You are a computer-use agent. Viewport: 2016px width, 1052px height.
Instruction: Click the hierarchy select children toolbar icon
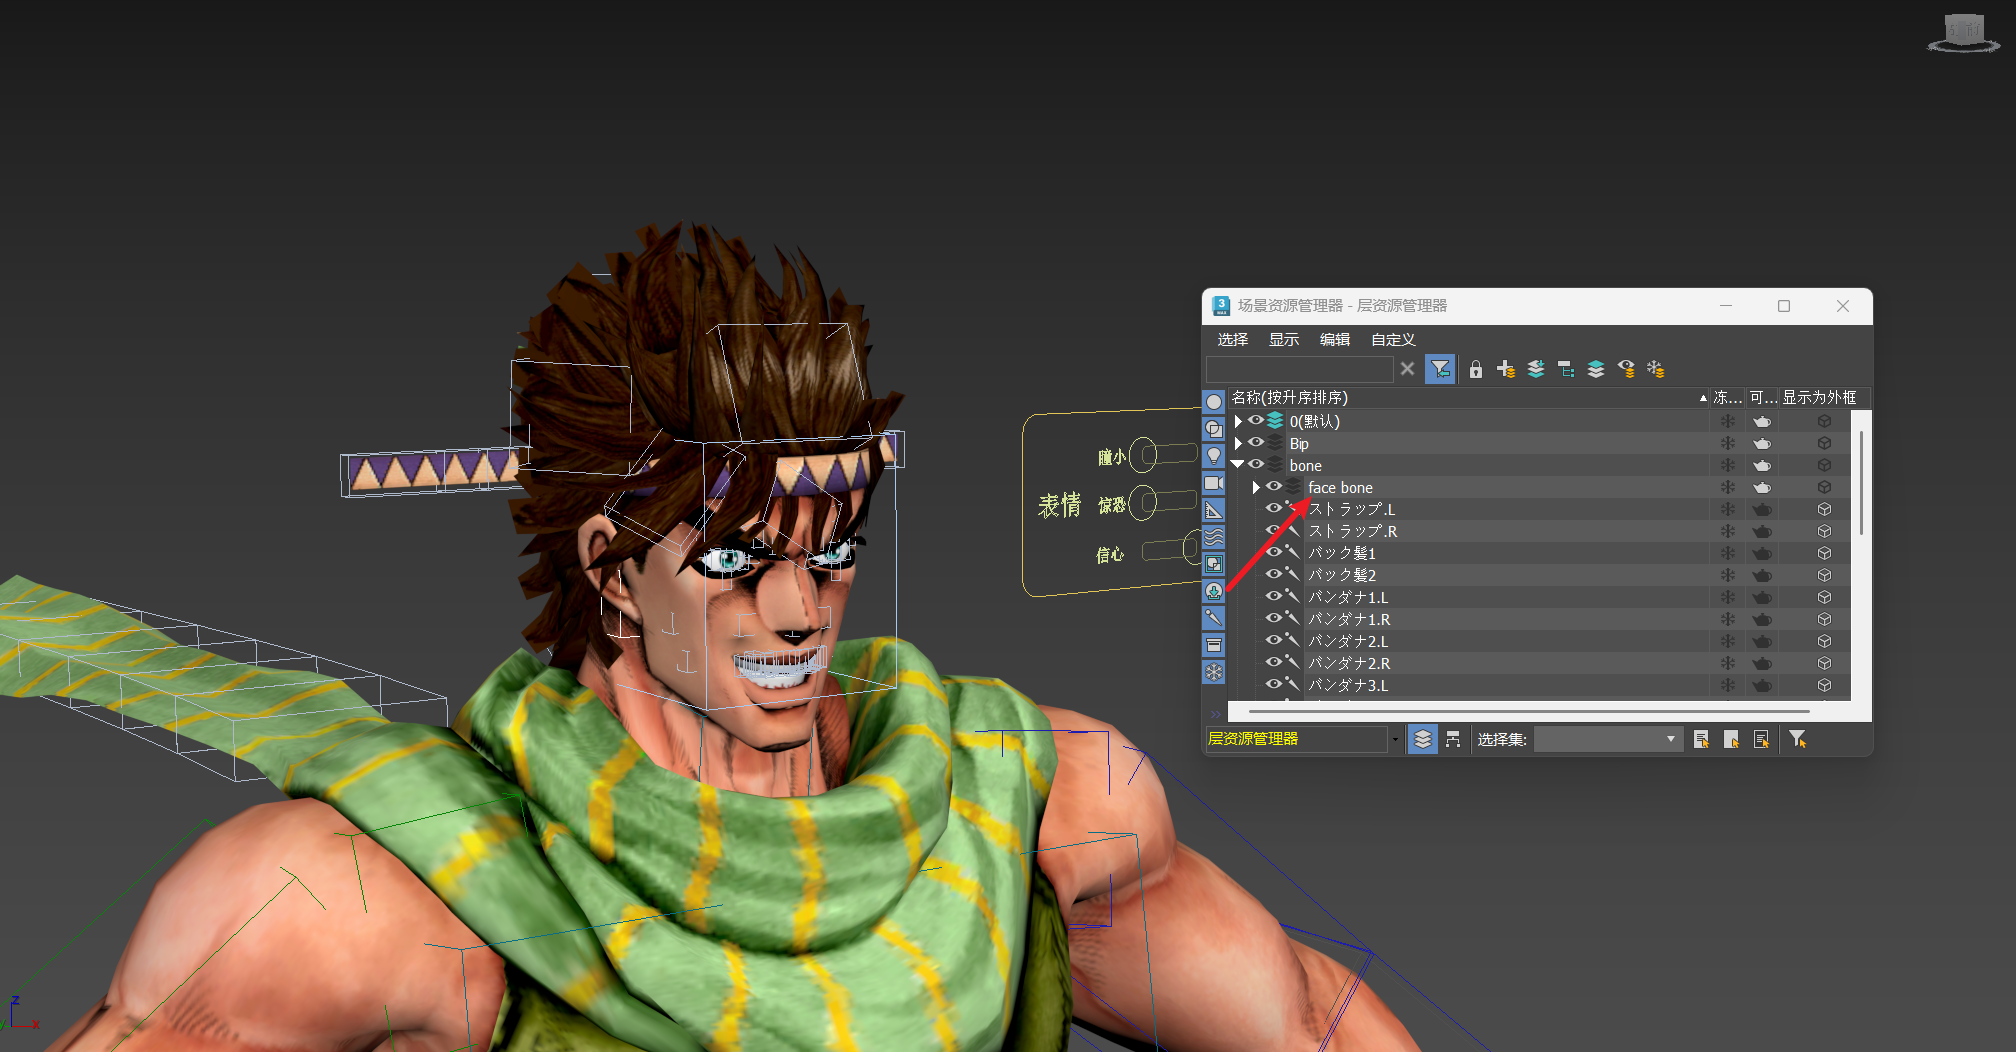coord(1566,369)
